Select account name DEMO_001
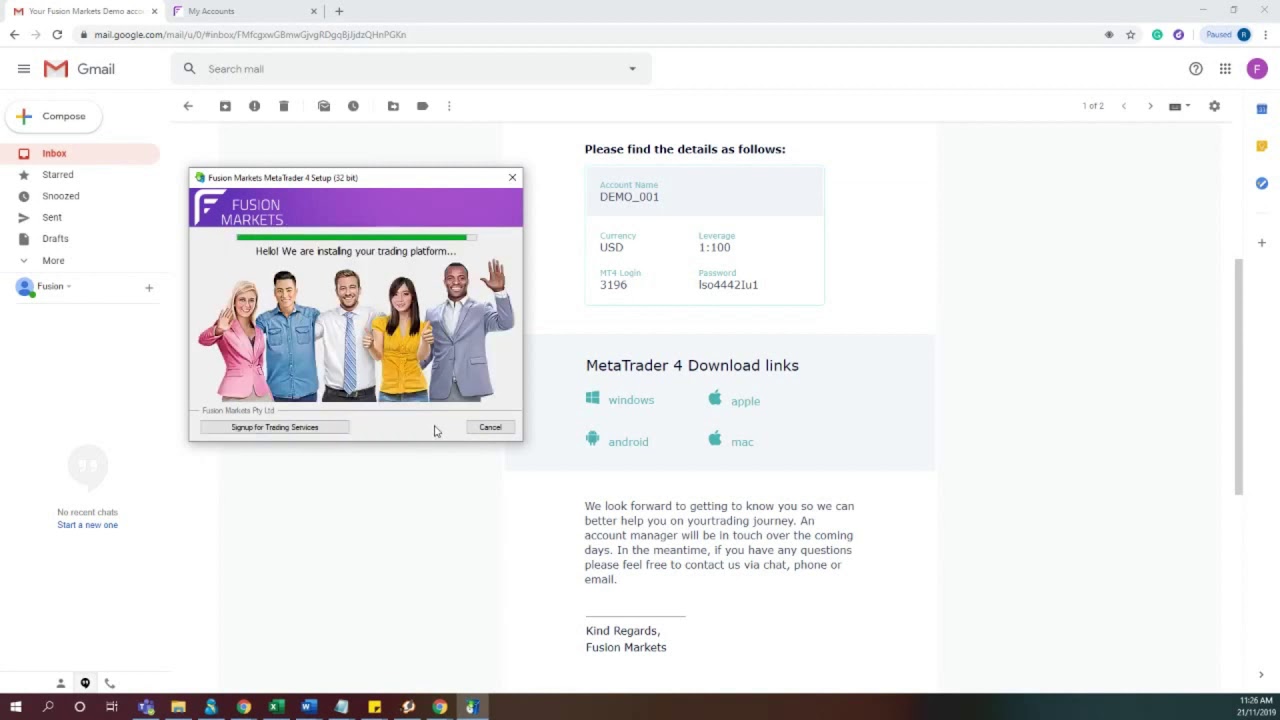 [x=629, y=197]
